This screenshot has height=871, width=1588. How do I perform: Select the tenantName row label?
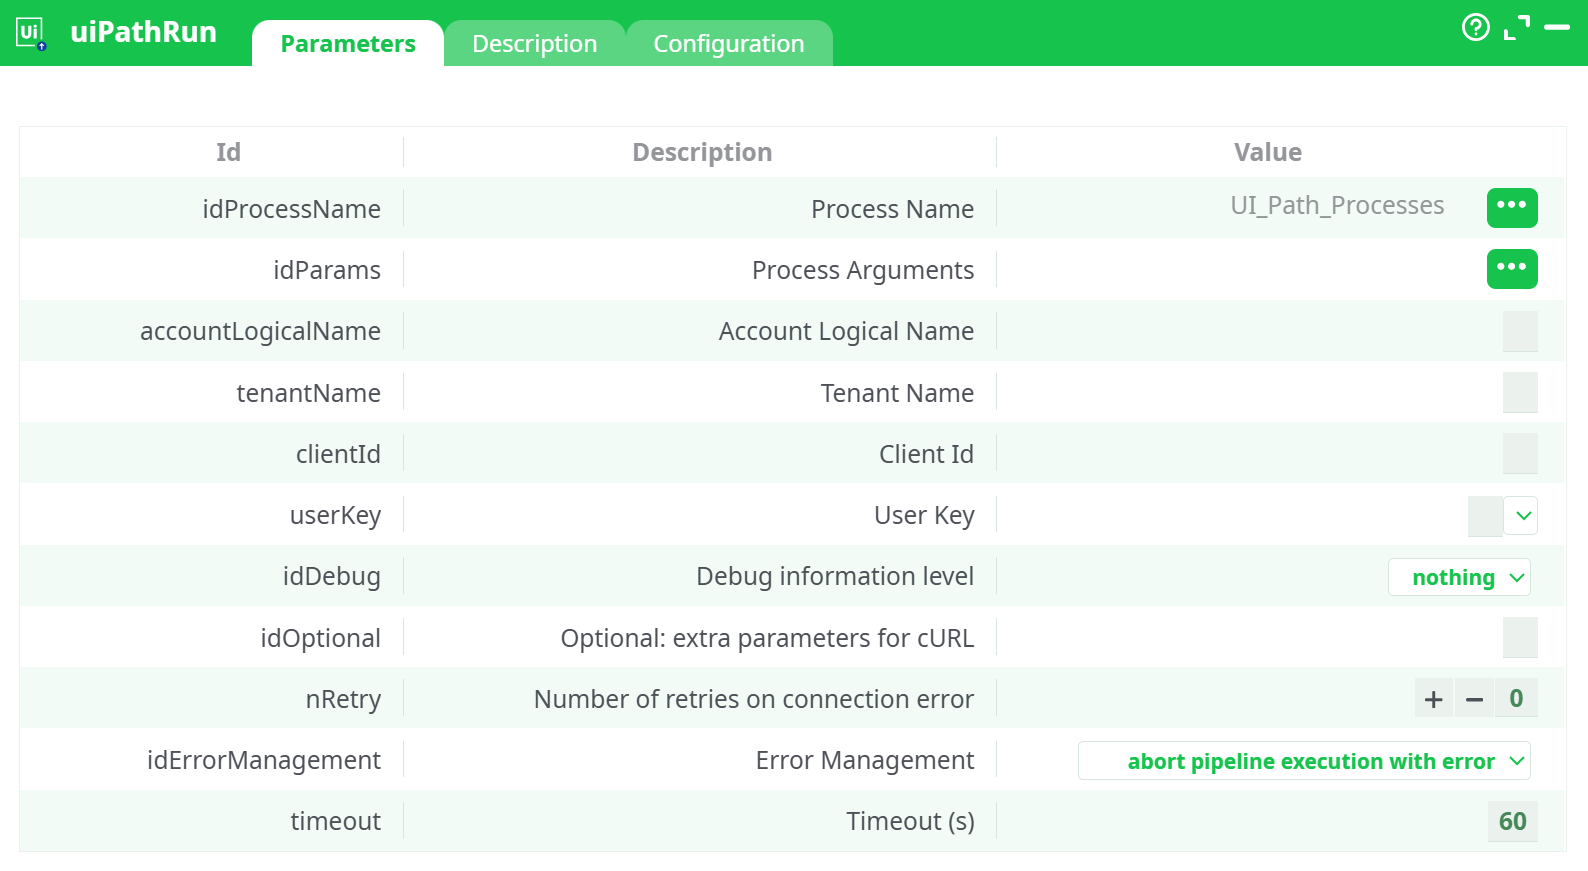point(308,393)
